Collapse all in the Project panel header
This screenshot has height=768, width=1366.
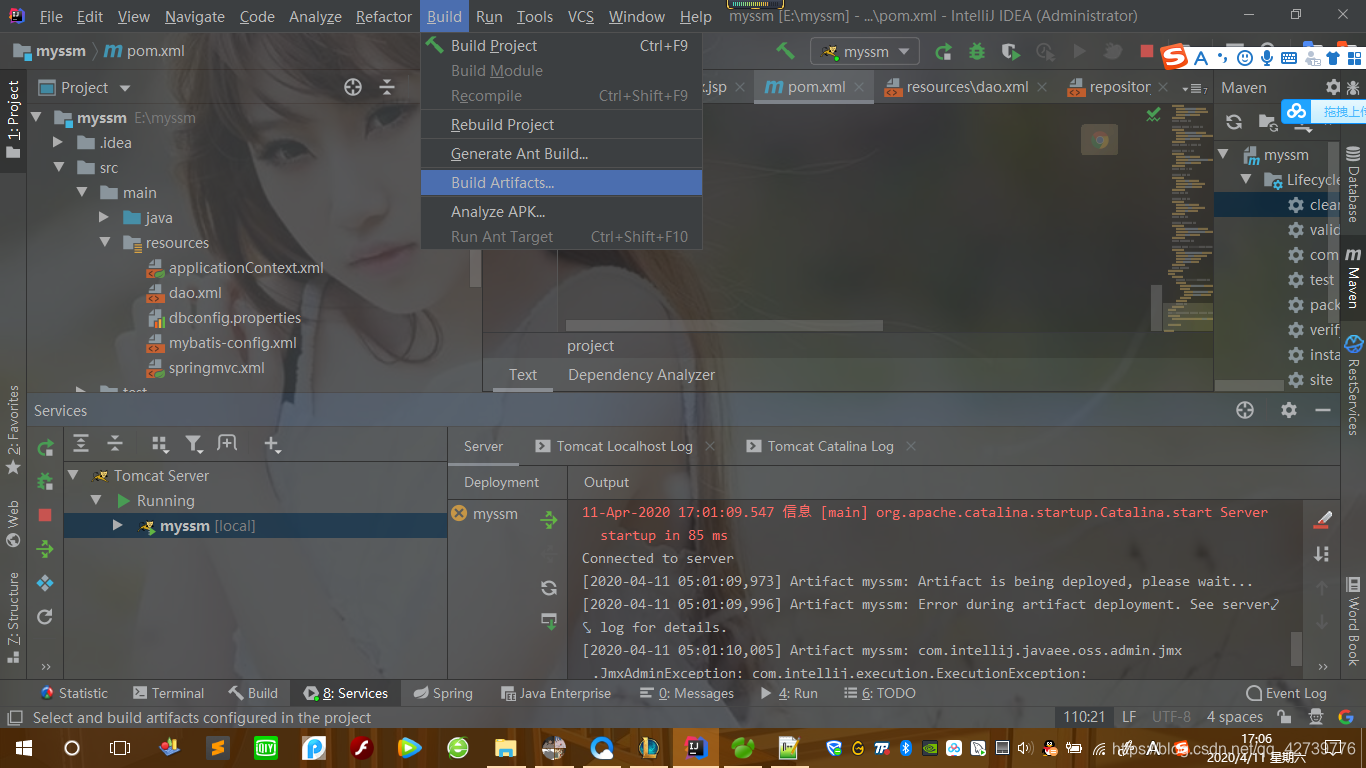tap(387, 88)
